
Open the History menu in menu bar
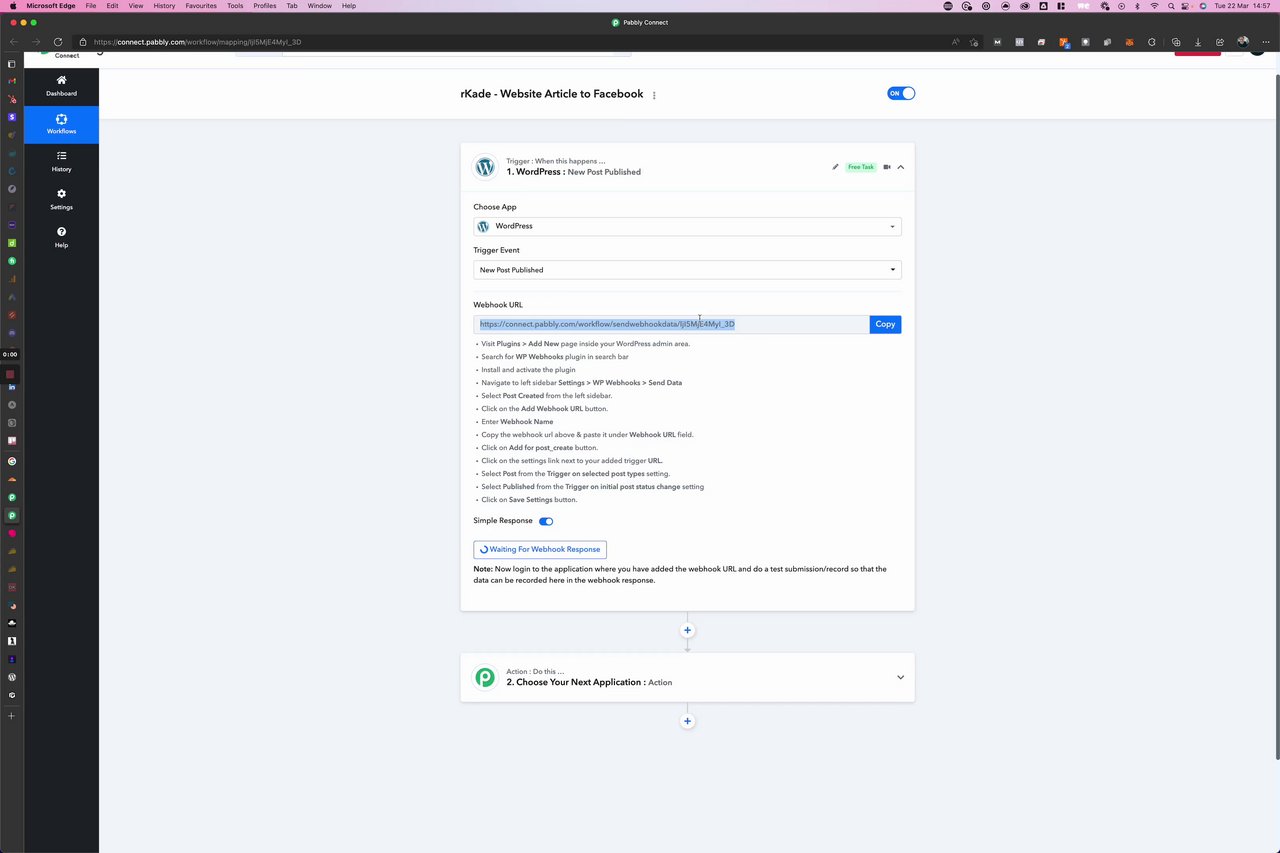click(x=164, y=6)
